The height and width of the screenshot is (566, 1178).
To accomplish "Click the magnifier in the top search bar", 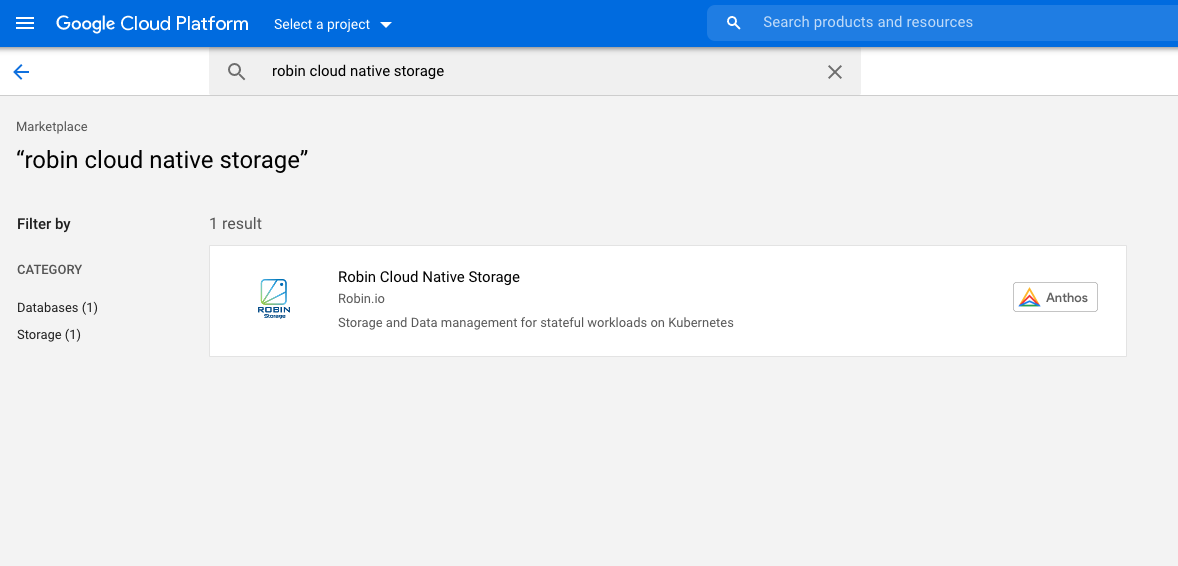I will [734, 23].
